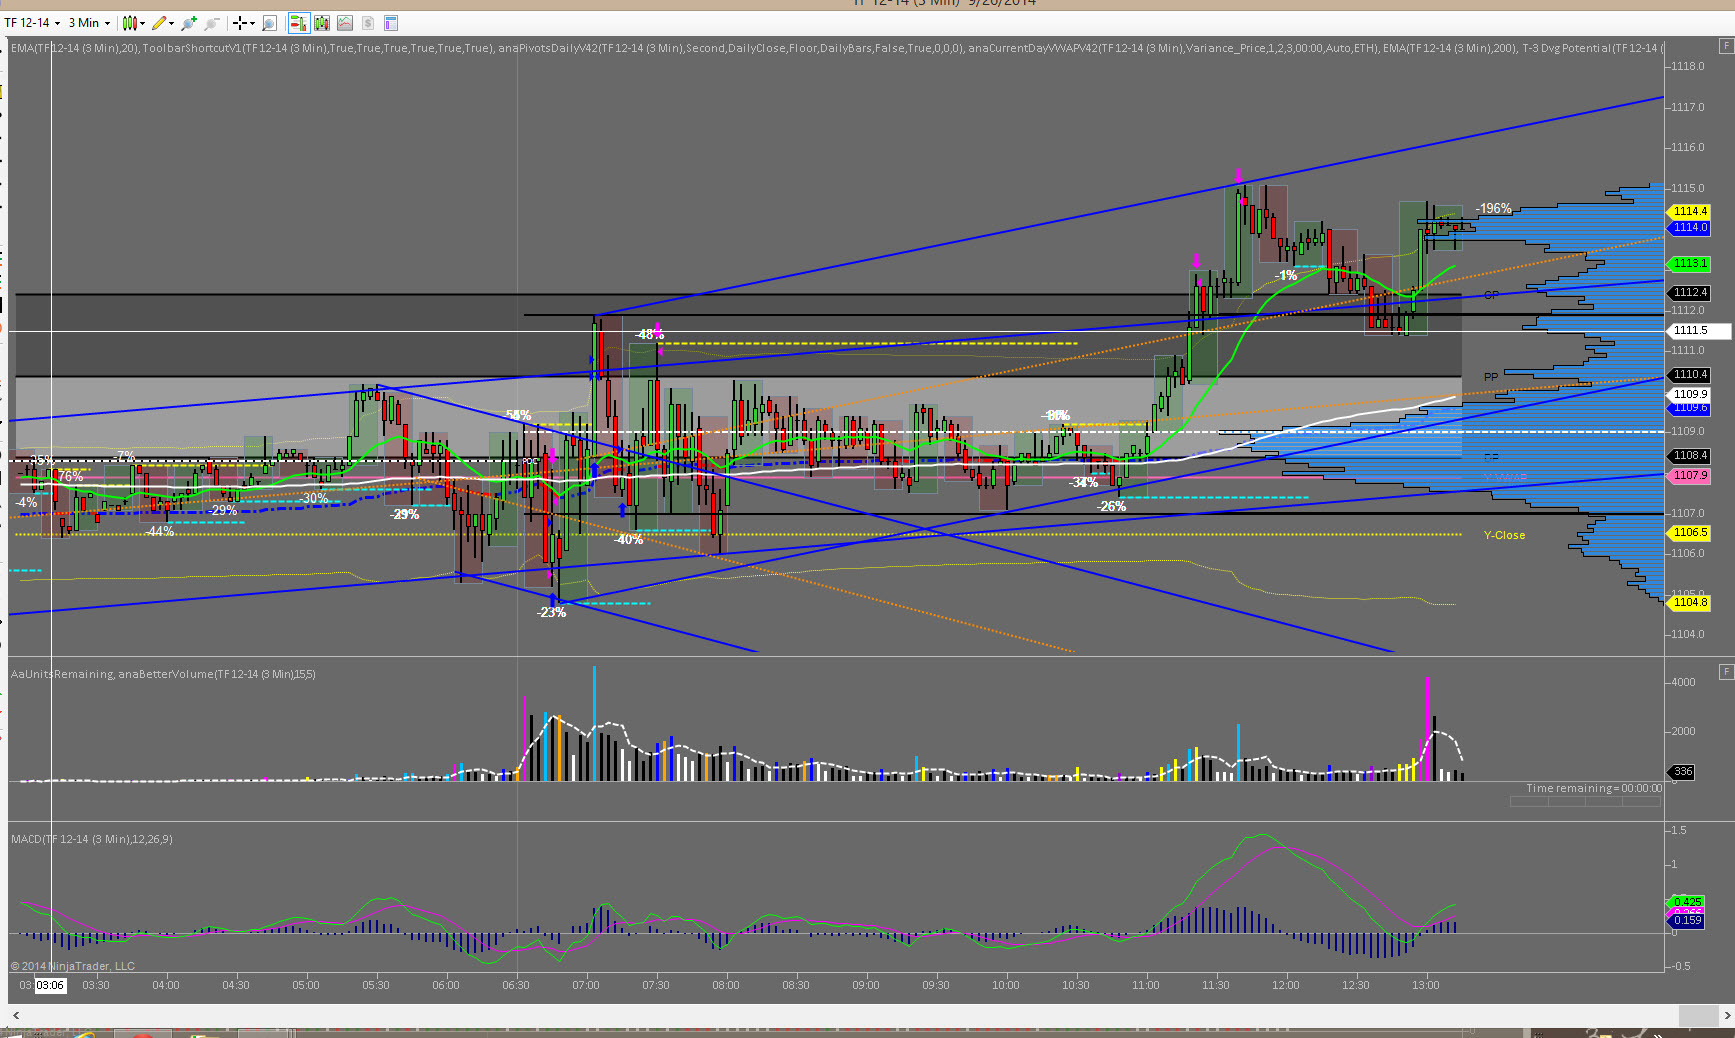Click the MACD indicator label
The image size is (1735, 1038).
coord(92,839)
